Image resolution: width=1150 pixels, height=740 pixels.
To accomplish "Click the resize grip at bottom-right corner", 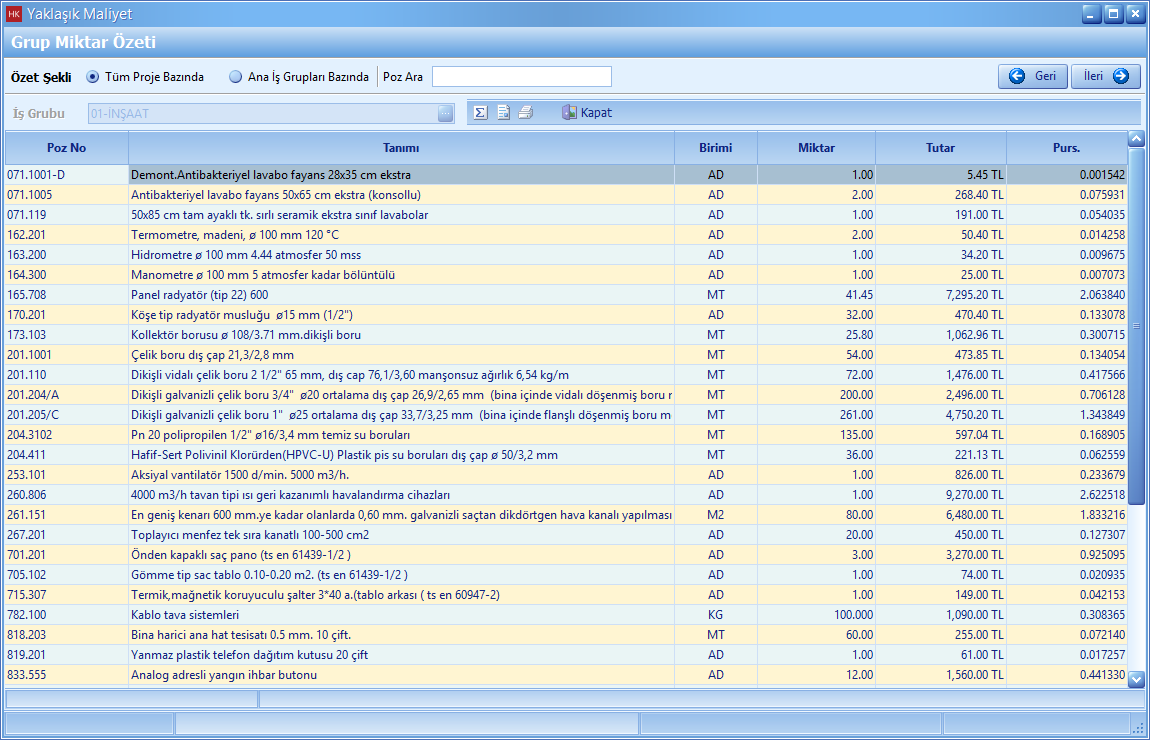I will (1137, 726).
